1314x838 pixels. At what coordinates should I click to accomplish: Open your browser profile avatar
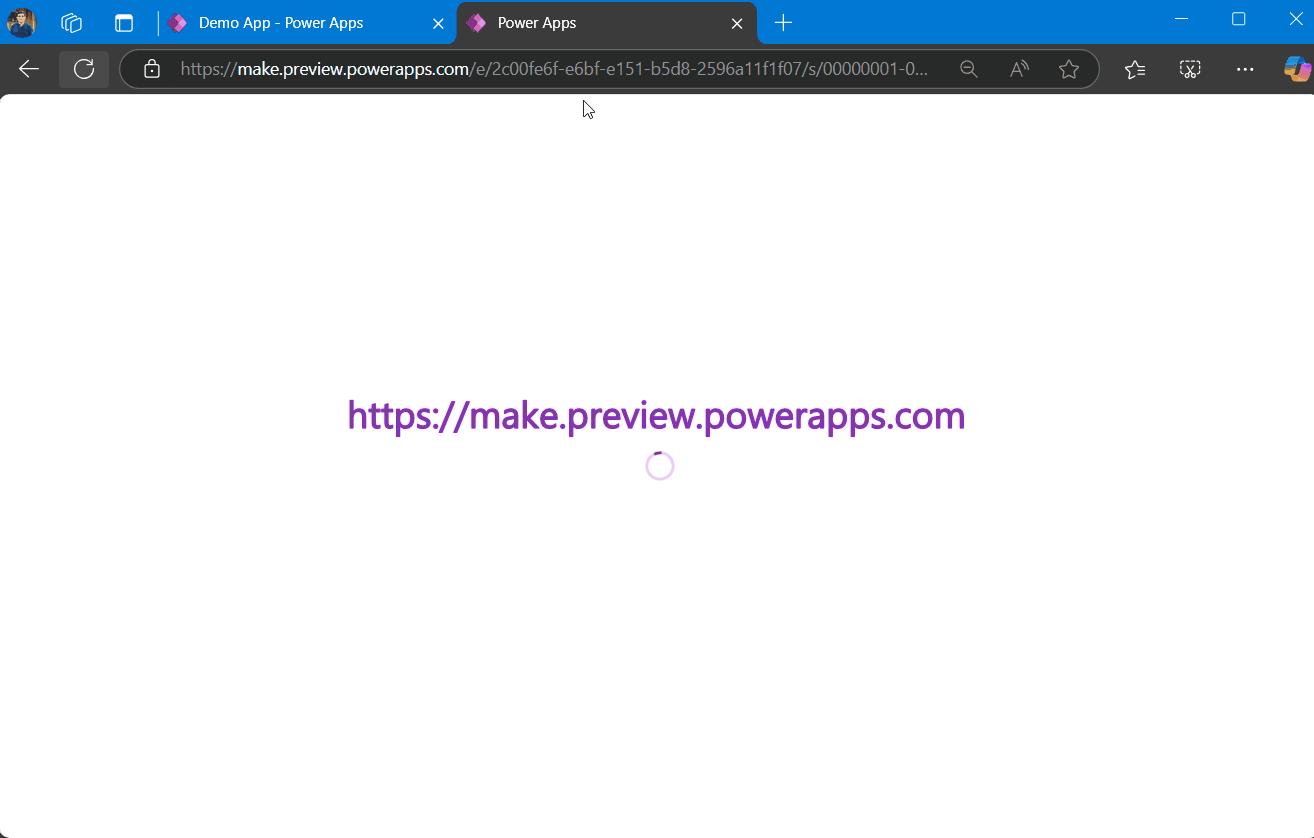pyautogui.click(x=21, y=22)
